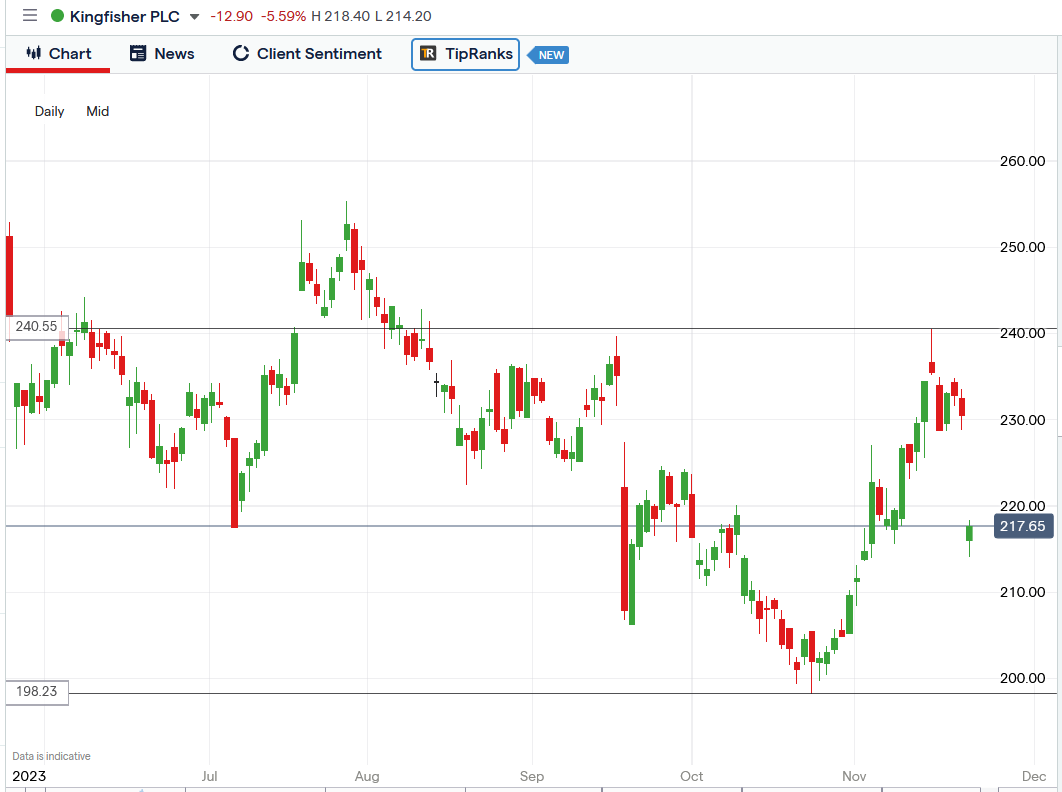Click the News newspaper icon
The height and width of the screenshot is (792, 1062).
tap(138, 54)
